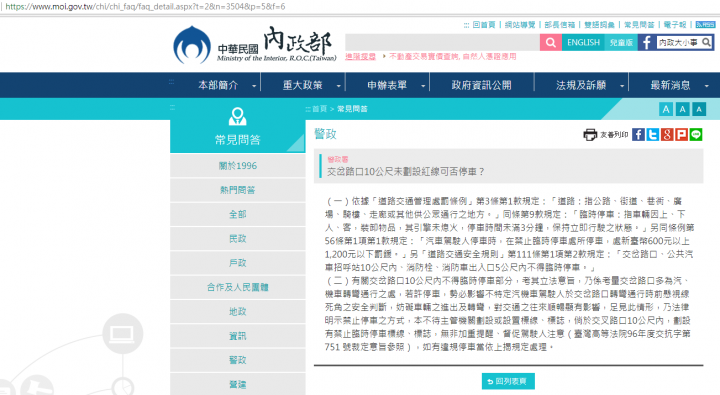
Task: Share article on Facebook
Action: coord(638,135)
